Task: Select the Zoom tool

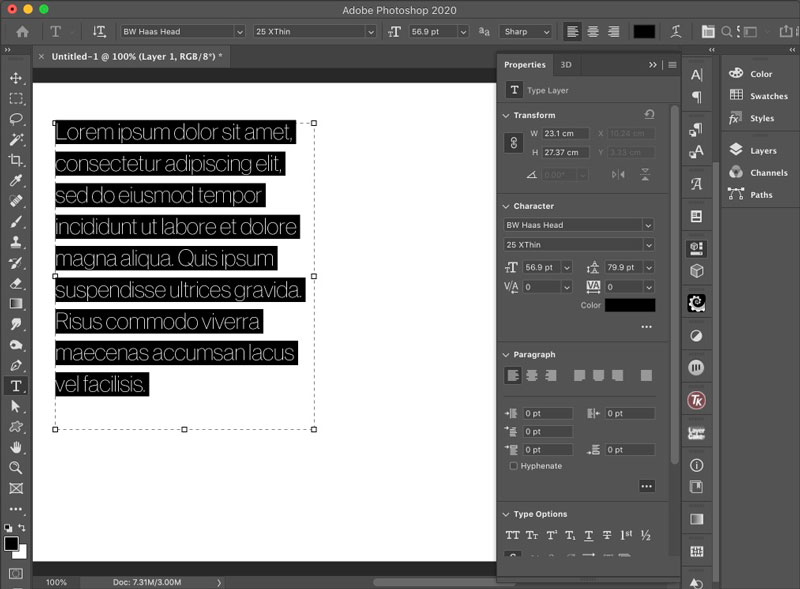Action: click(16, 467)
